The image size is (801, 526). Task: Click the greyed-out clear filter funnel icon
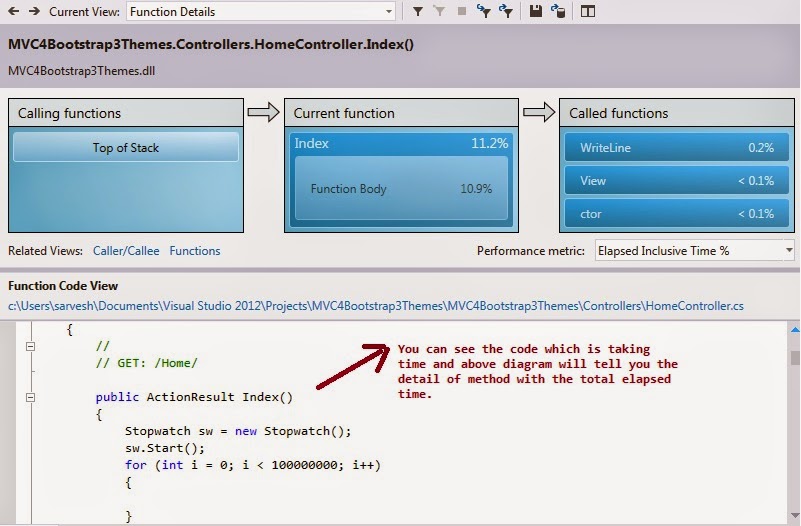439,11
